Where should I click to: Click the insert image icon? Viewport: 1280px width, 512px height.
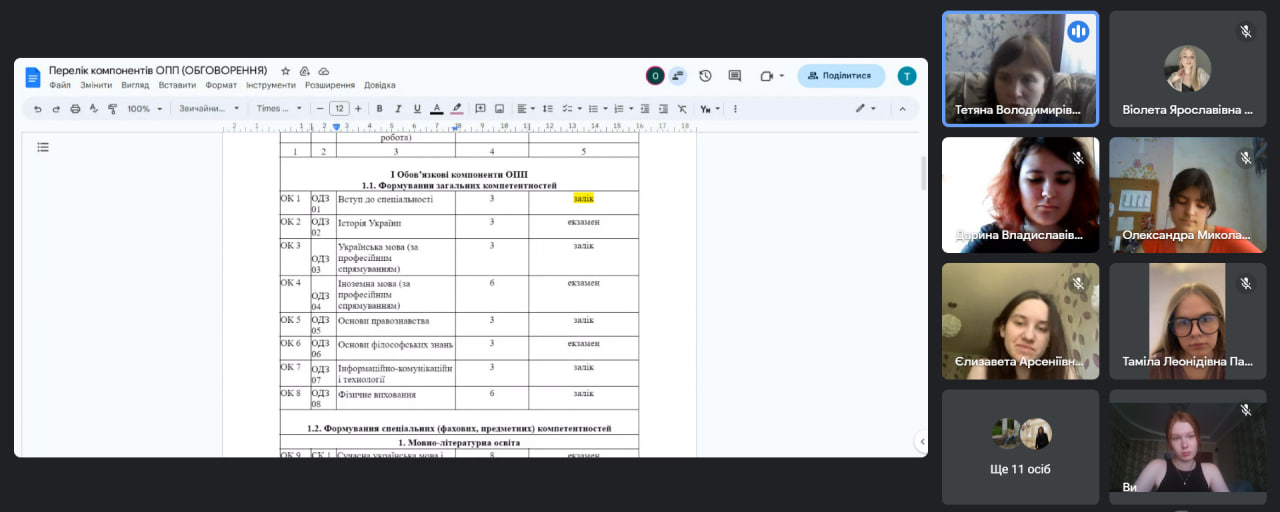point(499,109)
